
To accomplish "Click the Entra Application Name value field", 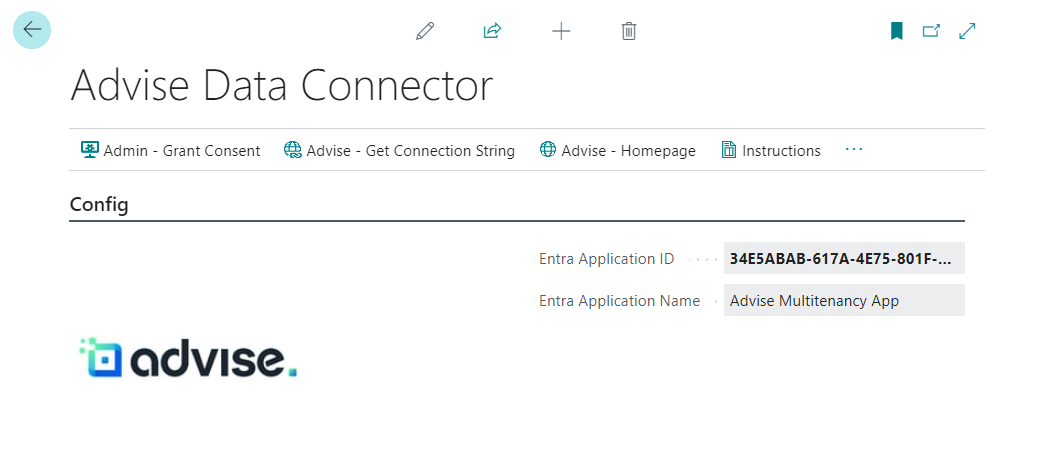I will (843, 301).
